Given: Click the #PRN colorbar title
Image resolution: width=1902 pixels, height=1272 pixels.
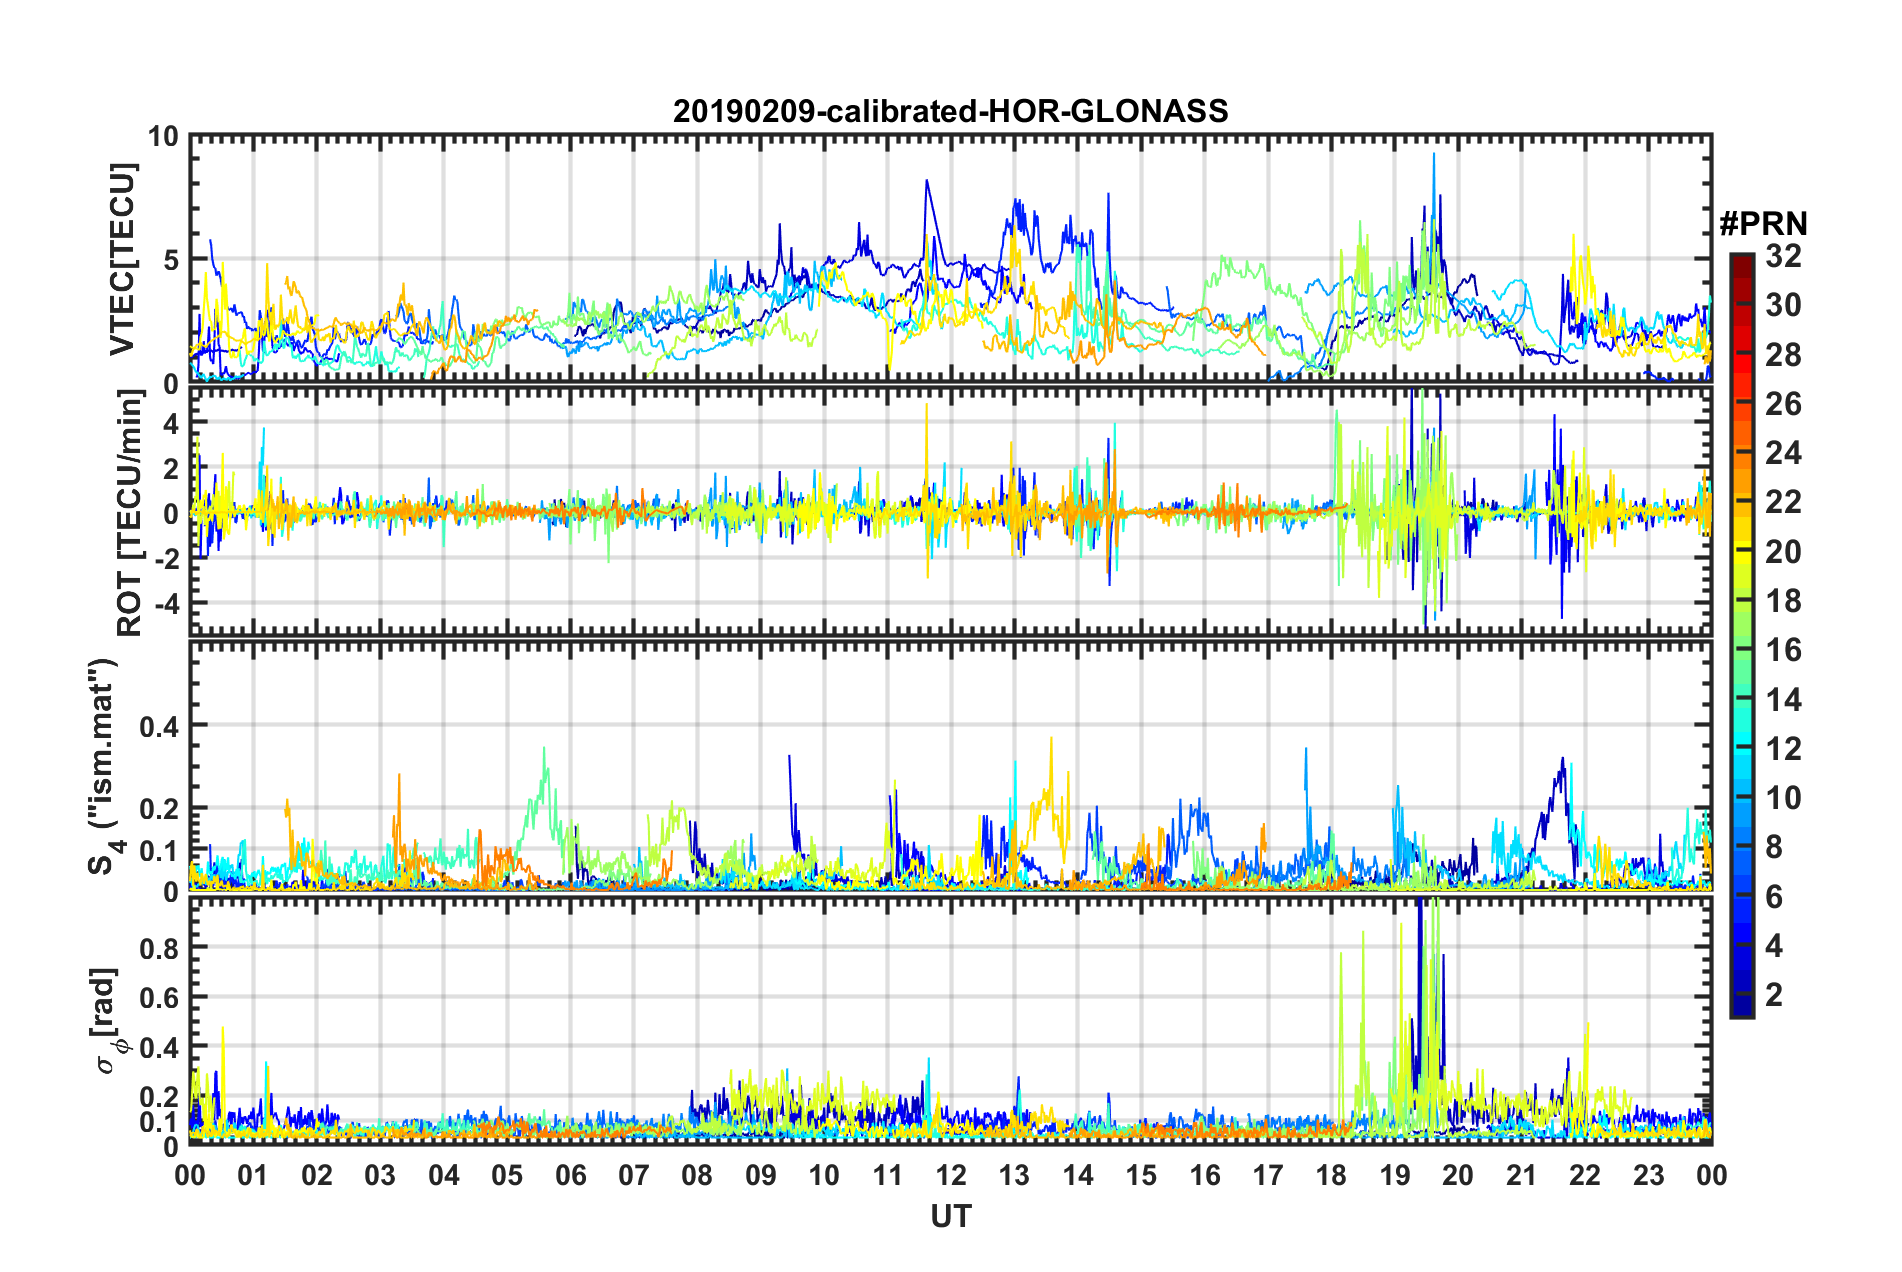Looking at the screenshot, I should [1763, 224].
